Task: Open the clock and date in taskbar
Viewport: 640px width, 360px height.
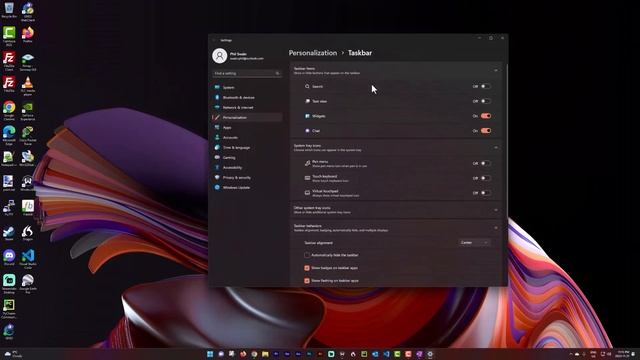Action: pos(623,354)
